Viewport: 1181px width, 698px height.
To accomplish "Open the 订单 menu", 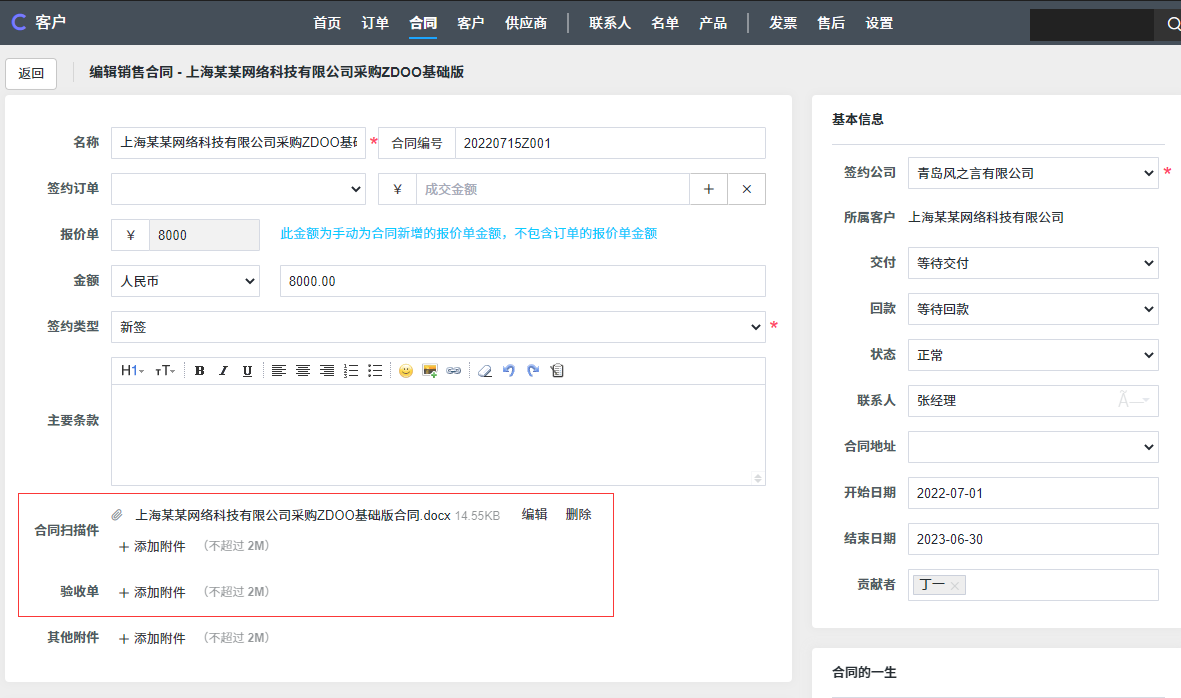I will pyautogui.click(x=375, y=23).
